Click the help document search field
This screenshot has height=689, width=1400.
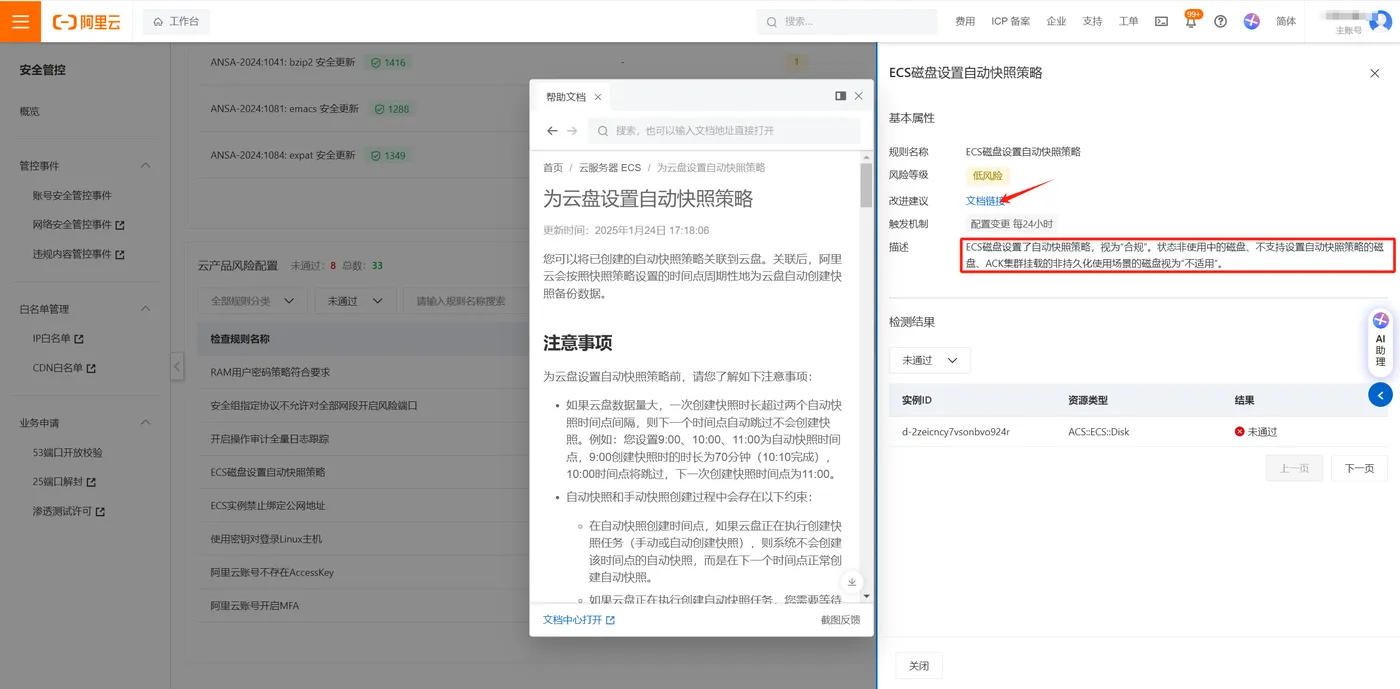click(x=724, y=131)
